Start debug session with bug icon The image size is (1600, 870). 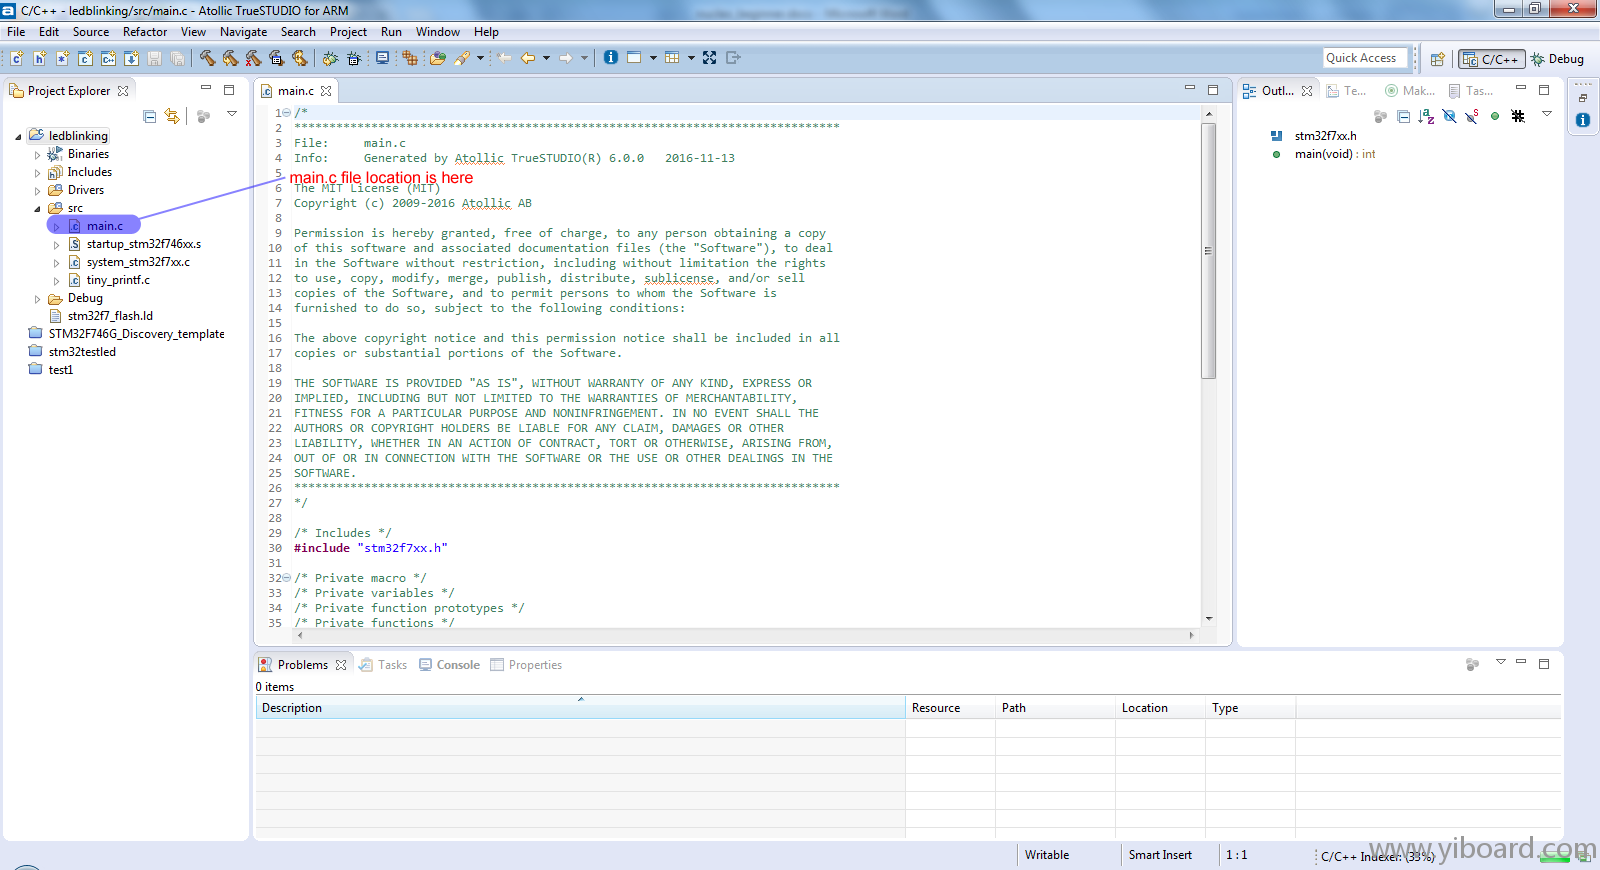click(x=330, y=58)
